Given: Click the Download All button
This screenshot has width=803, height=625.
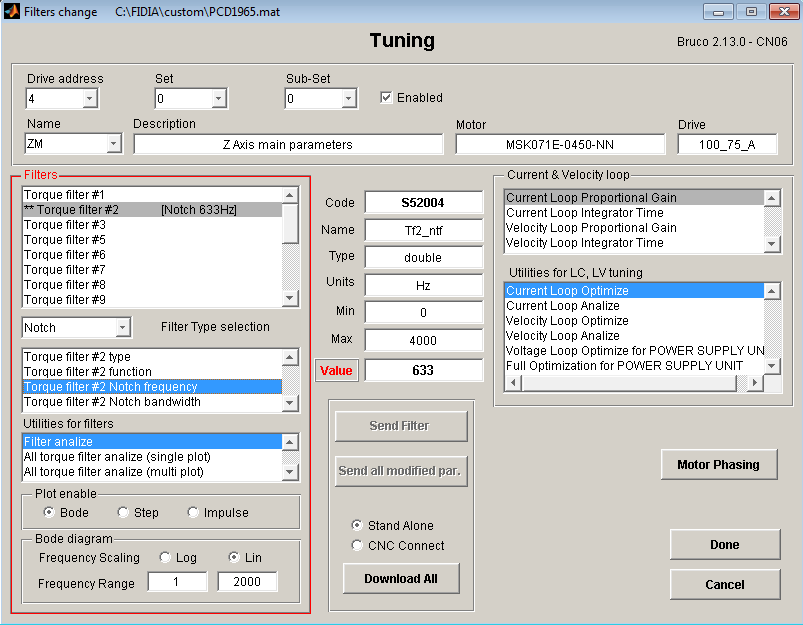Looking at the screenshot, I should [400, 579].
